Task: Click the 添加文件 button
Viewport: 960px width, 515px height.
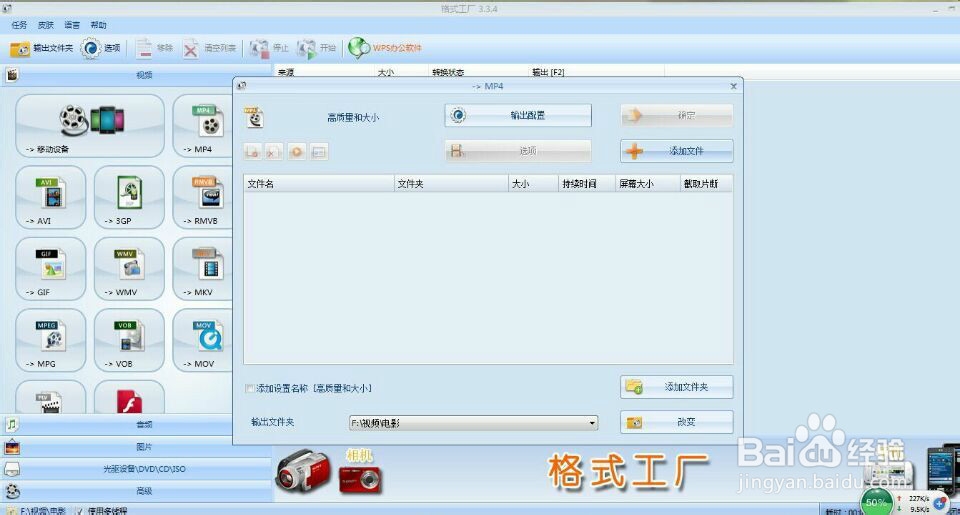Action: click(x=677, y=151)
